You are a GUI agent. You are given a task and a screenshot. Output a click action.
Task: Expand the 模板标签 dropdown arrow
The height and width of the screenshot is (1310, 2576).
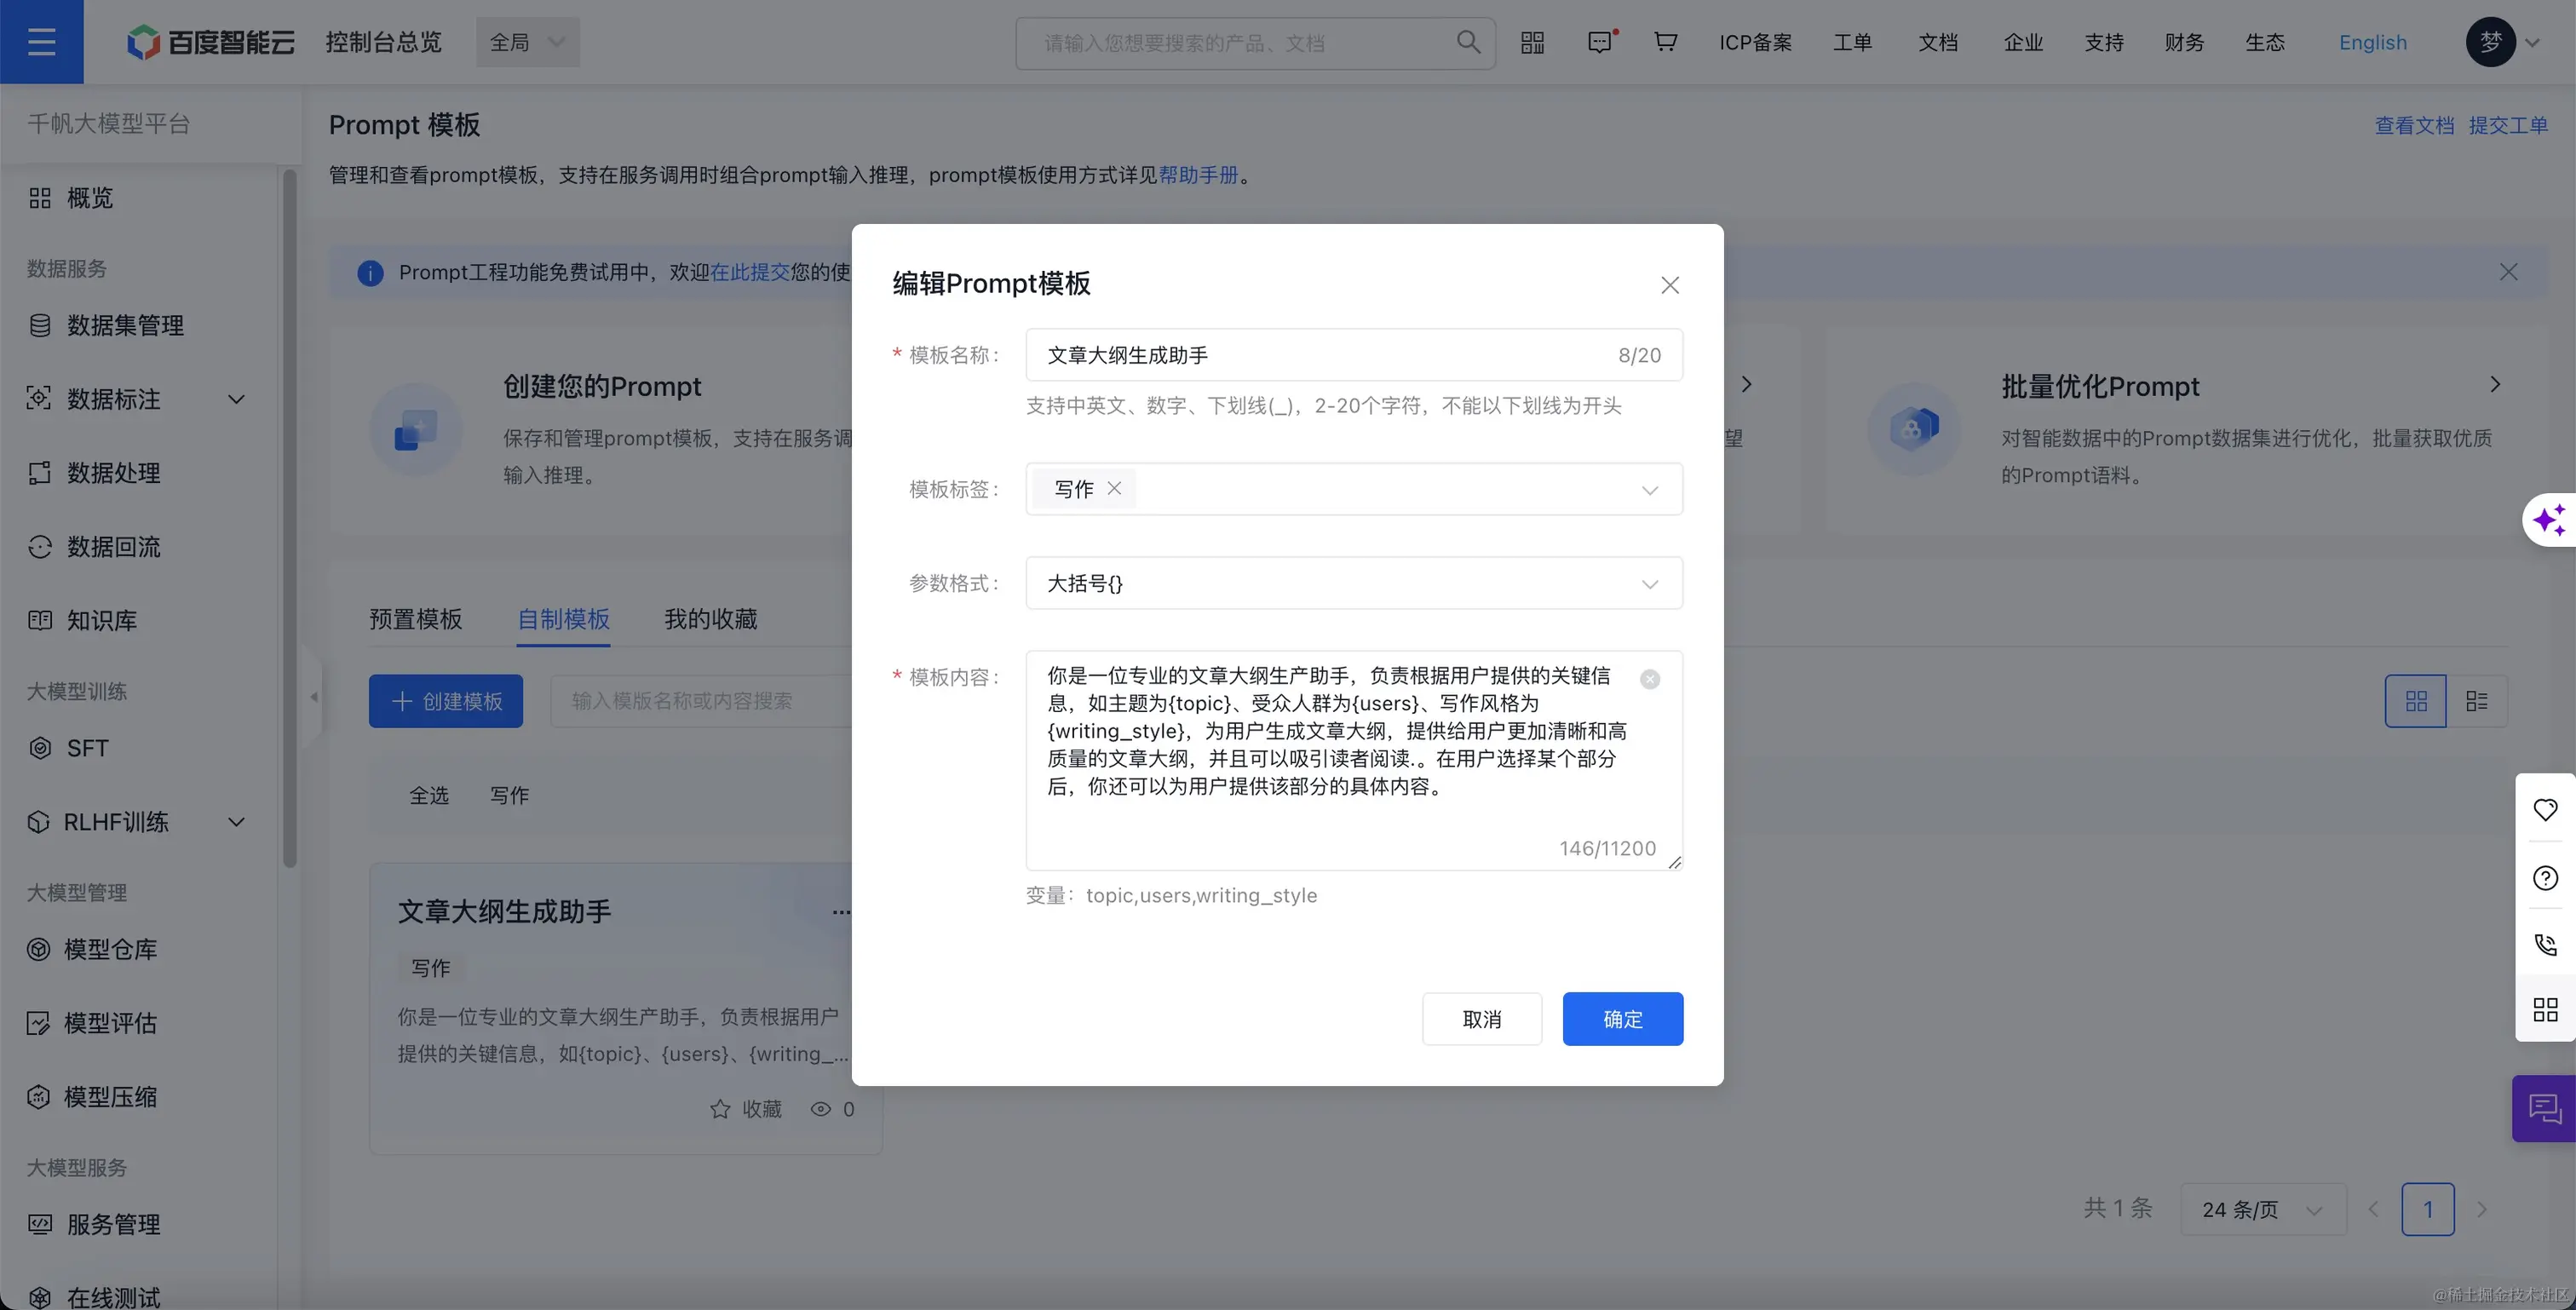pyautogui.click(x=1650, y=490)
